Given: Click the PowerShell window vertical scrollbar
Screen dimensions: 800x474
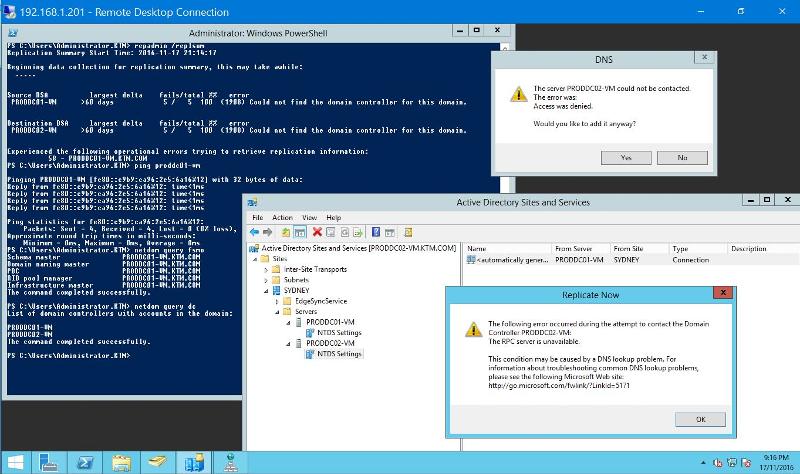Looking at the screenshot, I should [505, 117].
